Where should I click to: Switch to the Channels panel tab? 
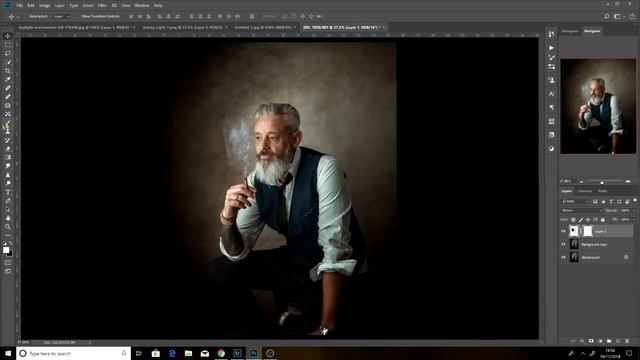[584, 191]
